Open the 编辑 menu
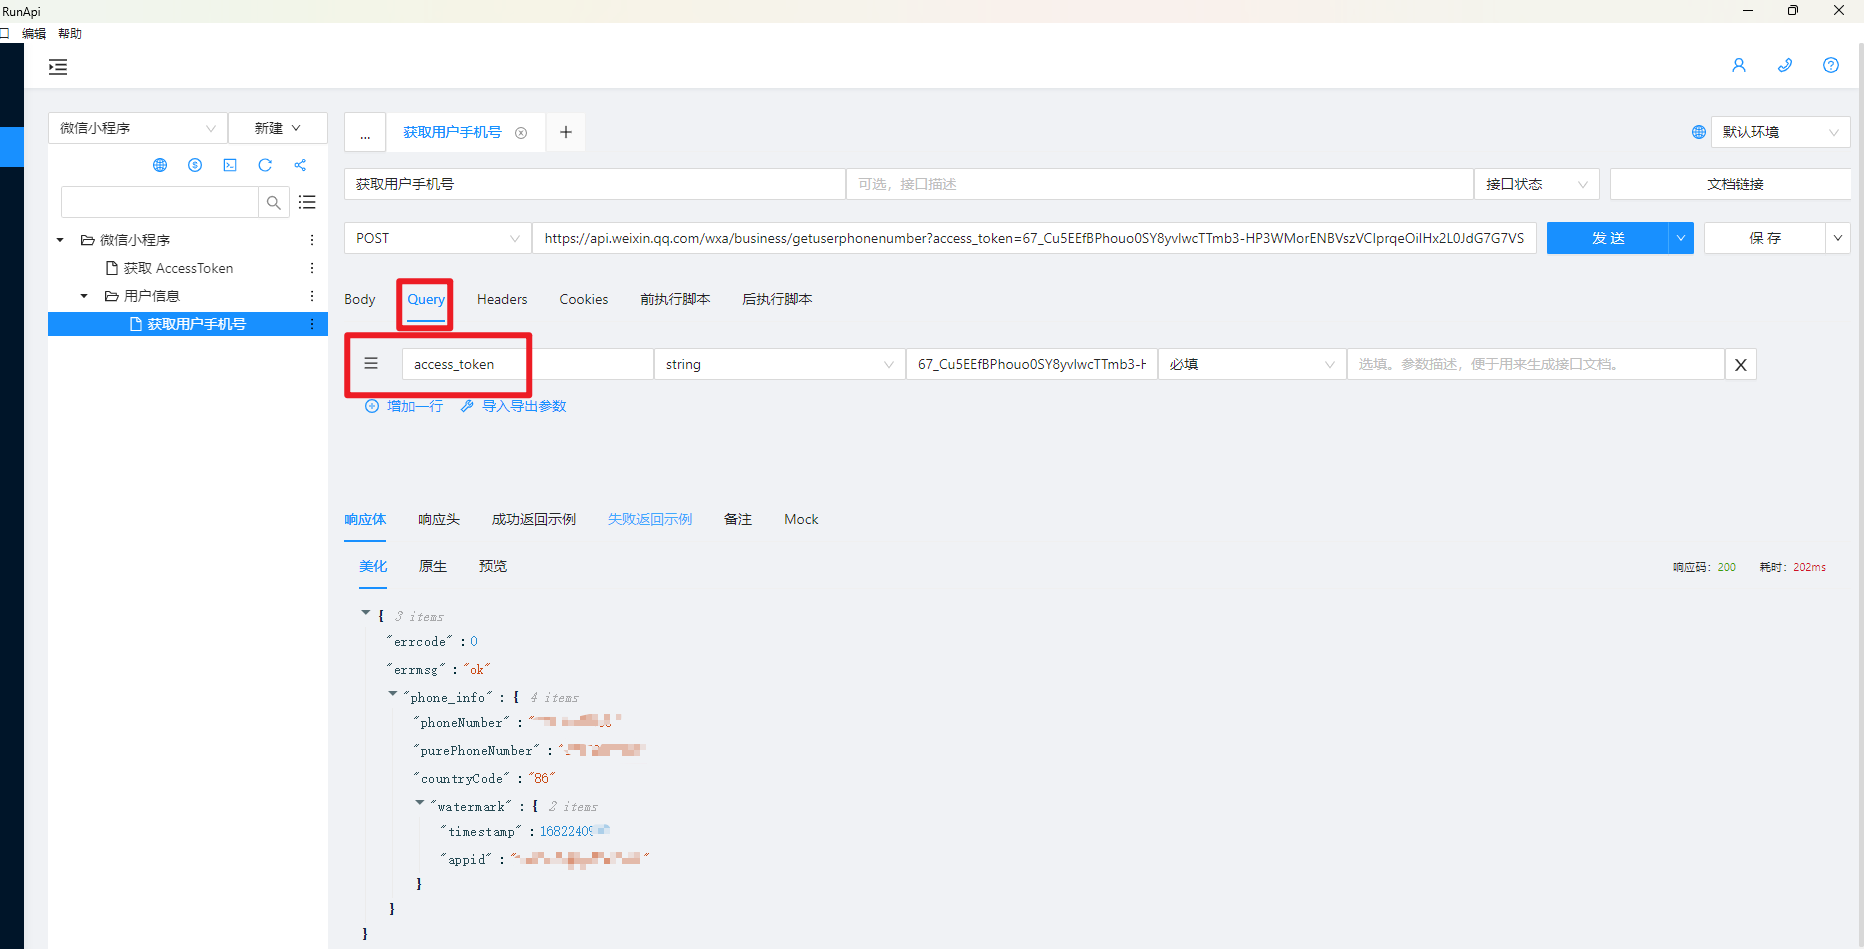Viewport: 1864px width, 949px height. point(34,33)
